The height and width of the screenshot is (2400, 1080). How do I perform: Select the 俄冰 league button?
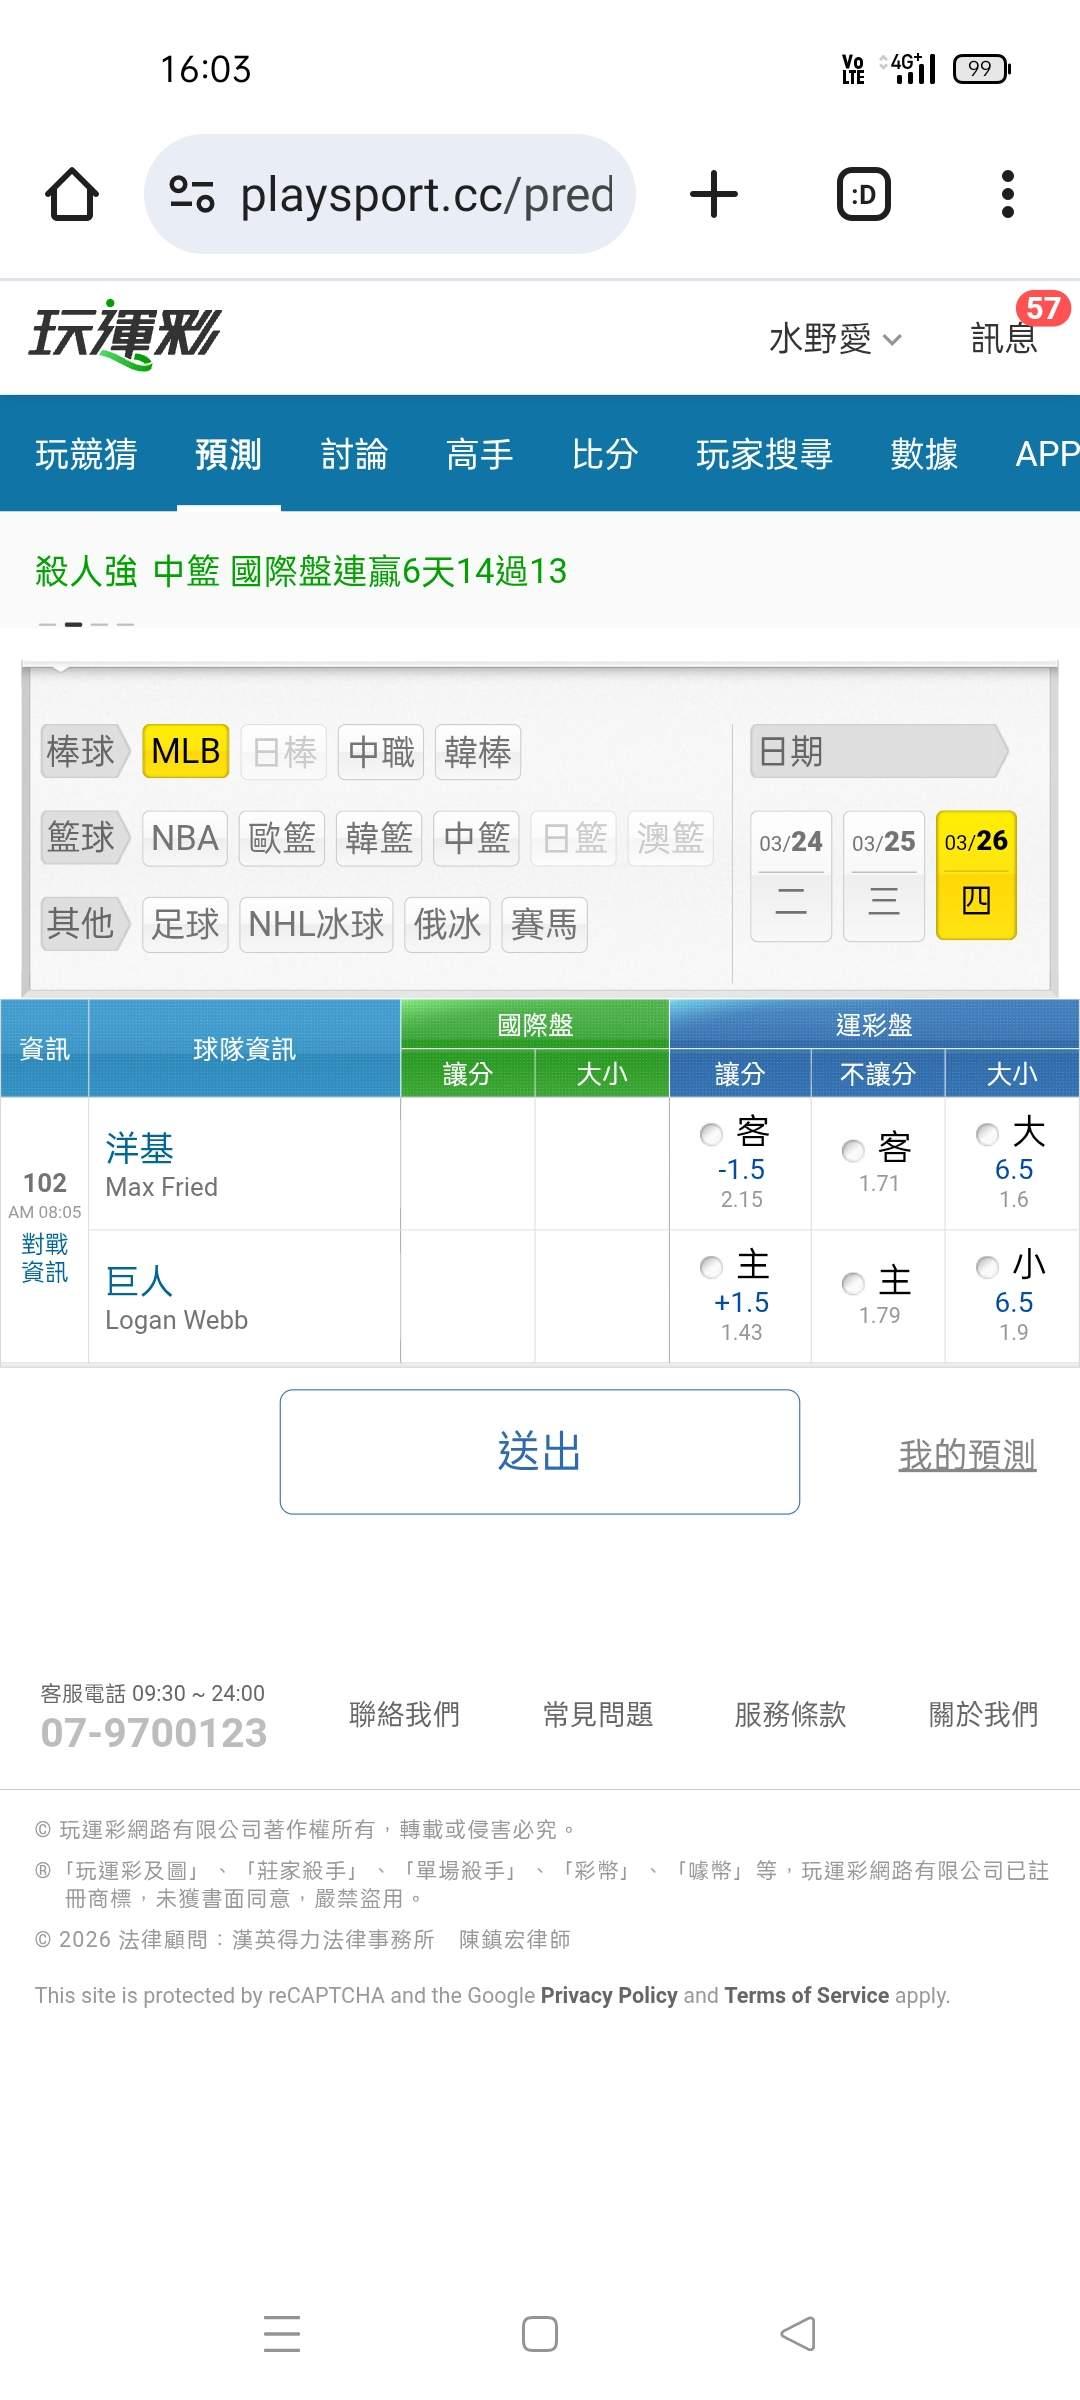448,924
